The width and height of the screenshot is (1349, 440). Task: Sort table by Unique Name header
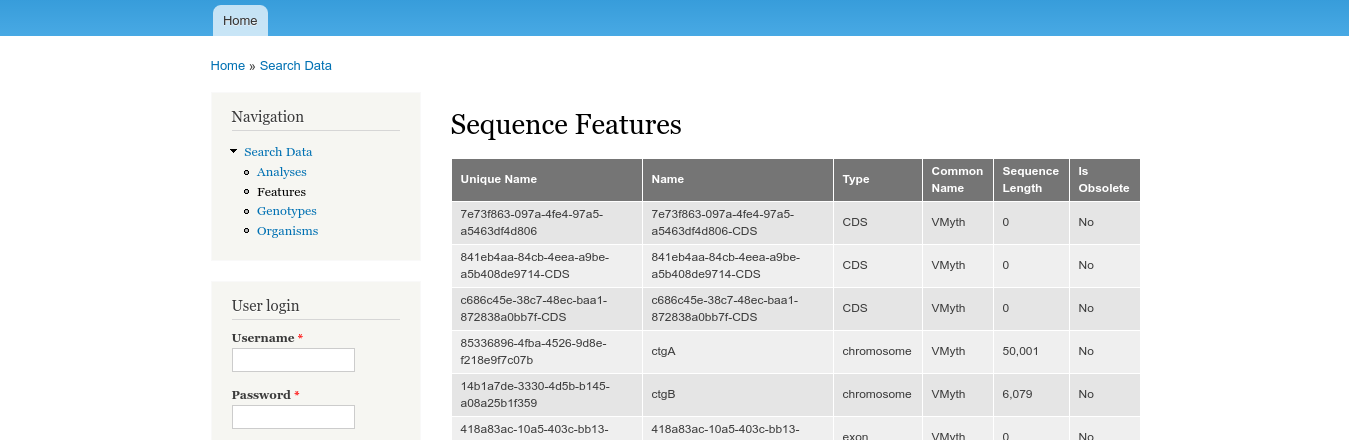click(x=499, y=180)
